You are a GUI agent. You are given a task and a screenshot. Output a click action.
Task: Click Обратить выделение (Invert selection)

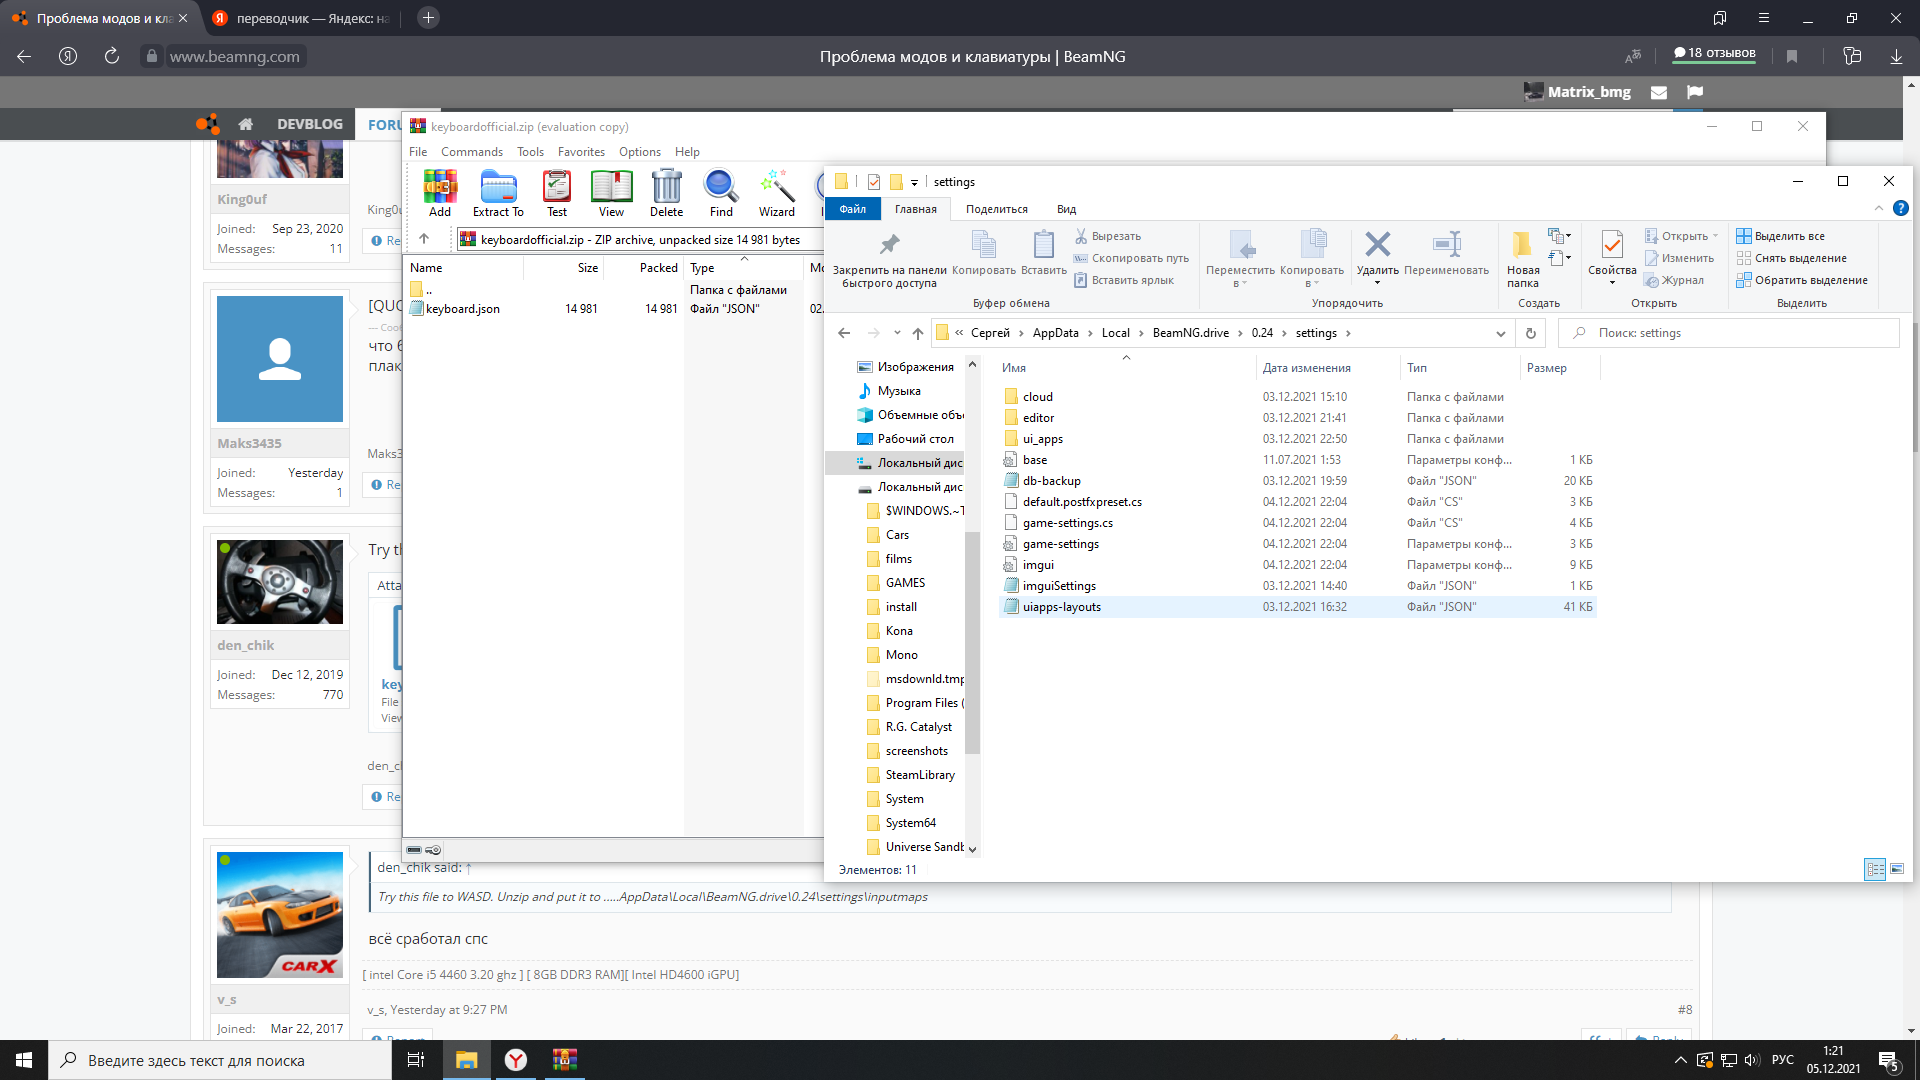coord(1802,280)
